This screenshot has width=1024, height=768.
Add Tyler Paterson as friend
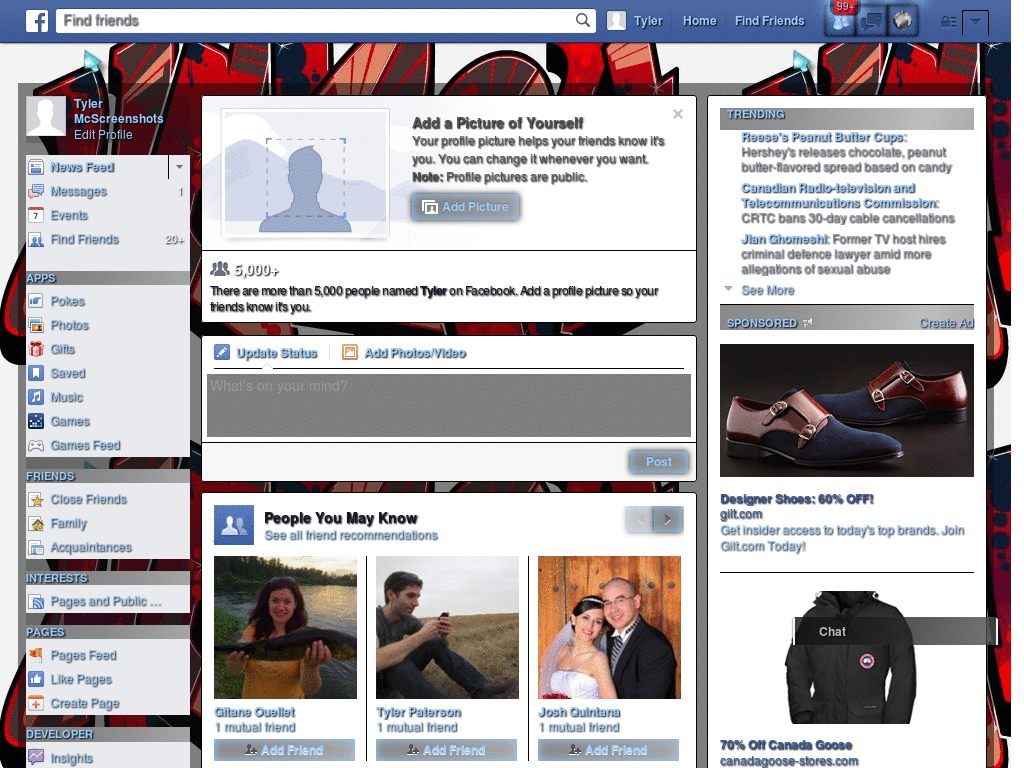447,750
